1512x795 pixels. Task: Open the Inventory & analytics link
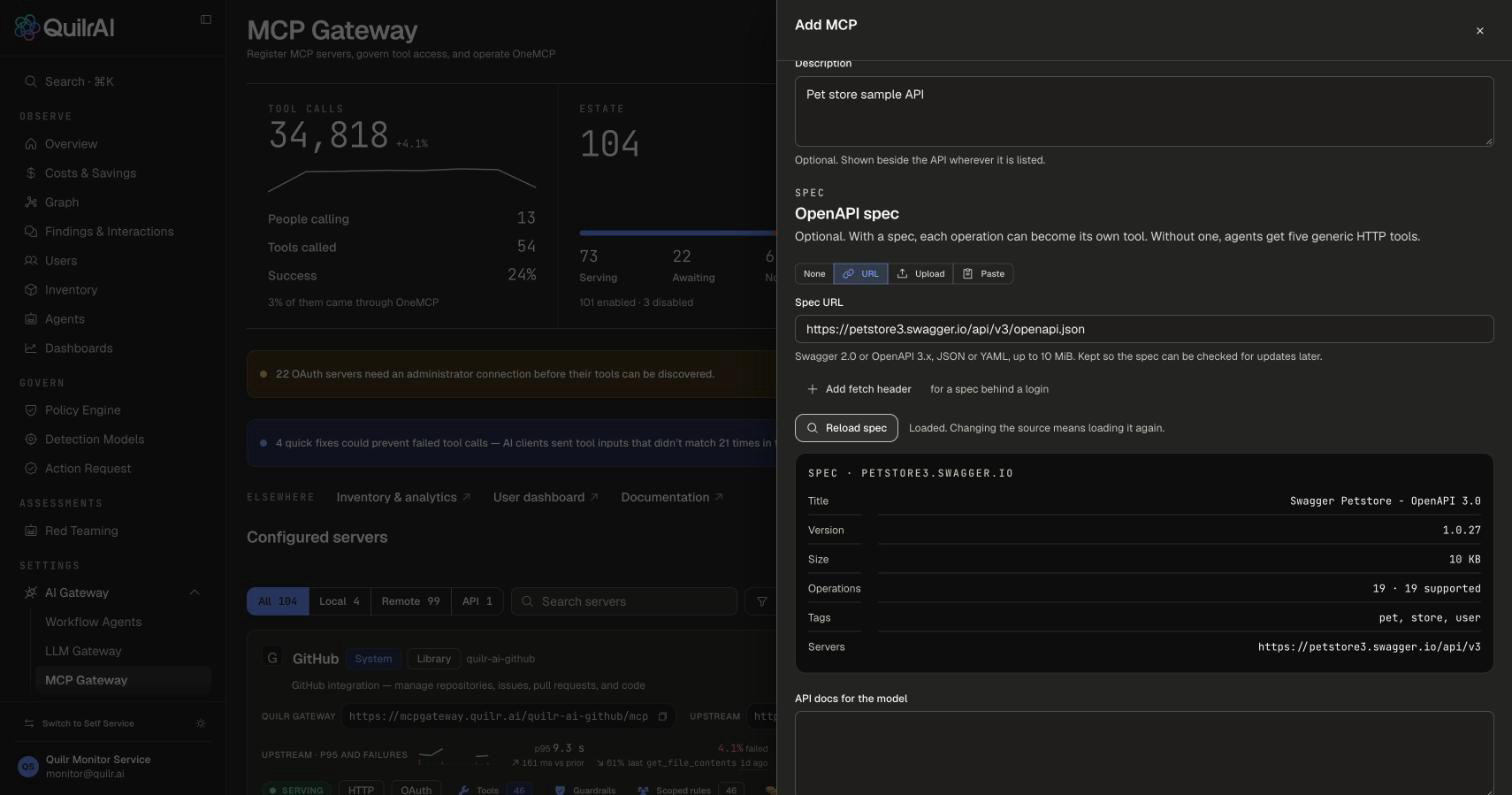pos(403,497)
